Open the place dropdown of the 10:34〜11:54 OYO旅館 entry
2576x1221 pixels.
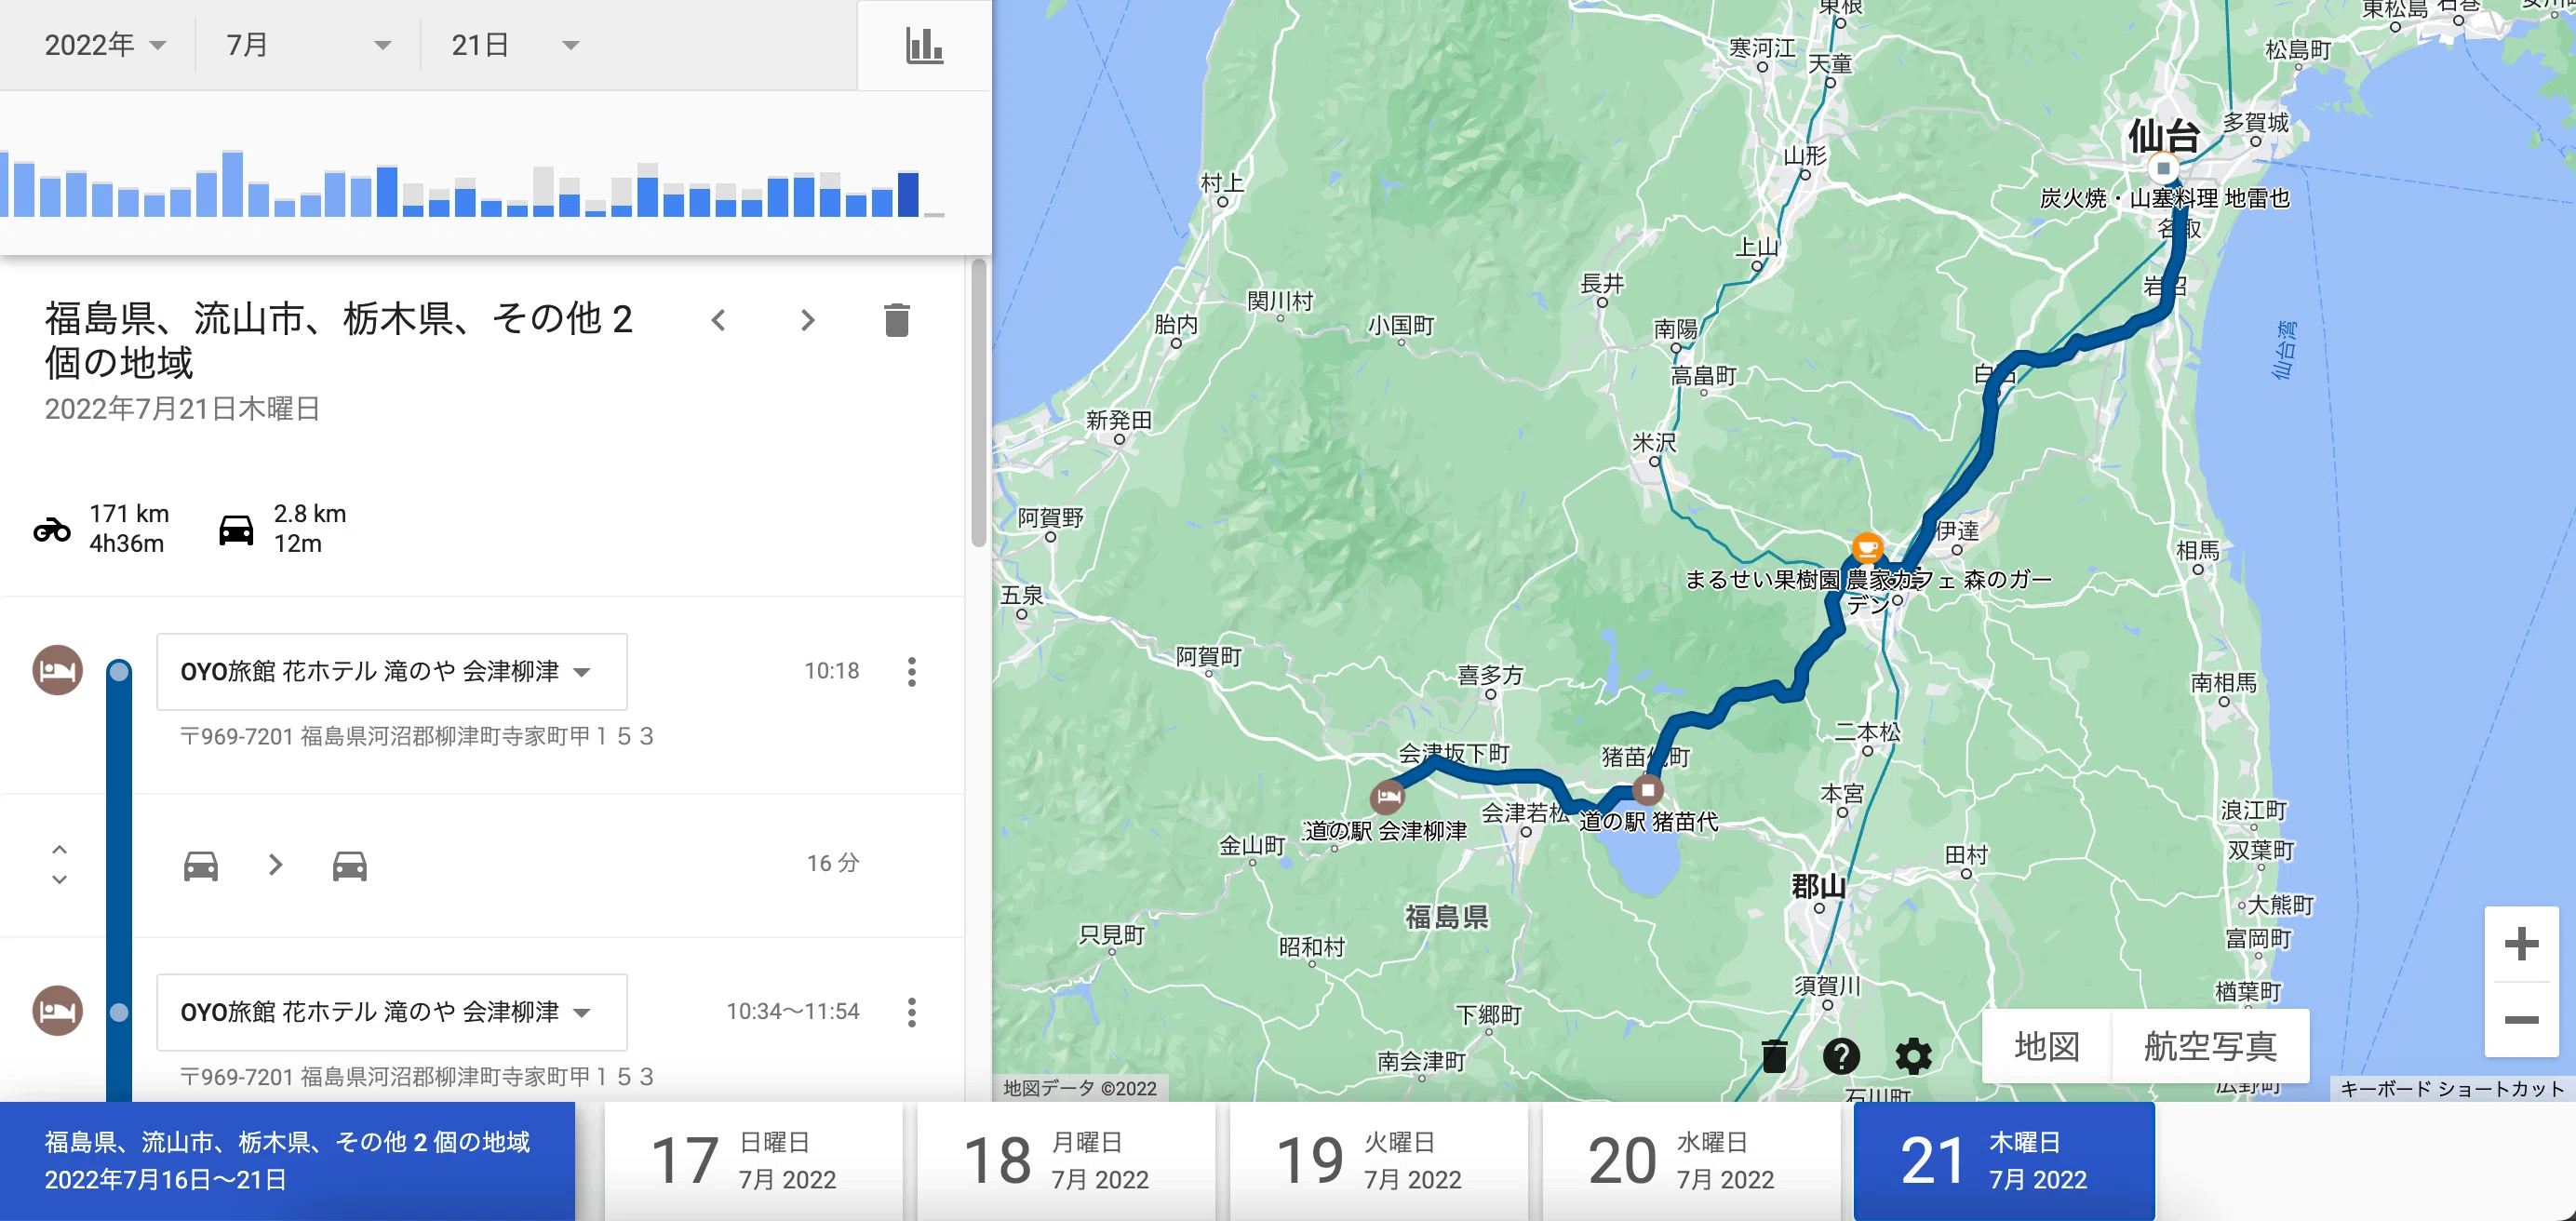392,1012
